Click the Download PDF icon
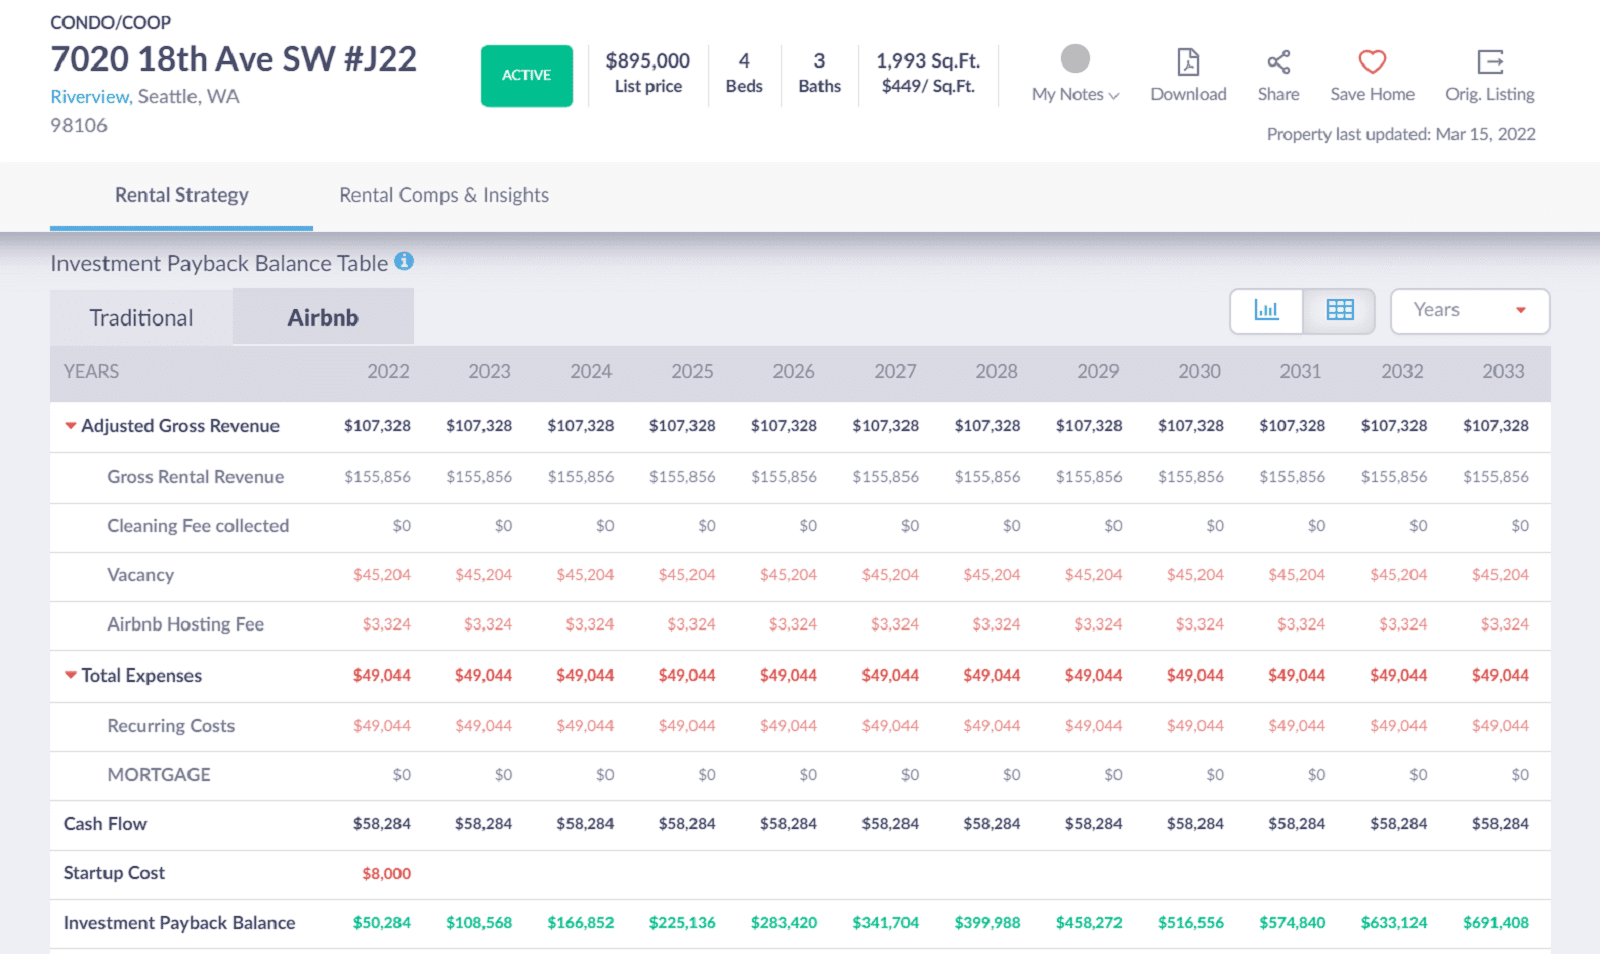The image size is (1600, 954). (x=1187, y=63)
